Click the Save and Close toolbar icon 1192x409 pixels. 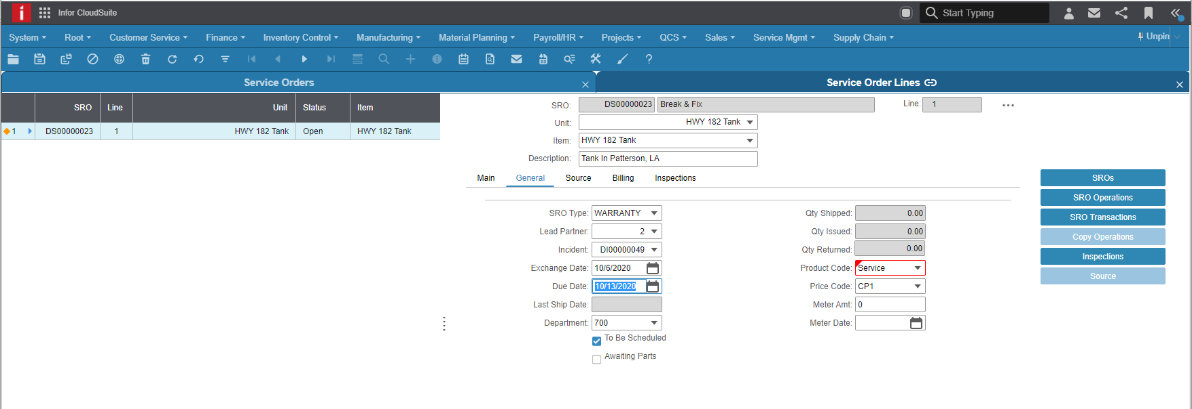[66, 59]
